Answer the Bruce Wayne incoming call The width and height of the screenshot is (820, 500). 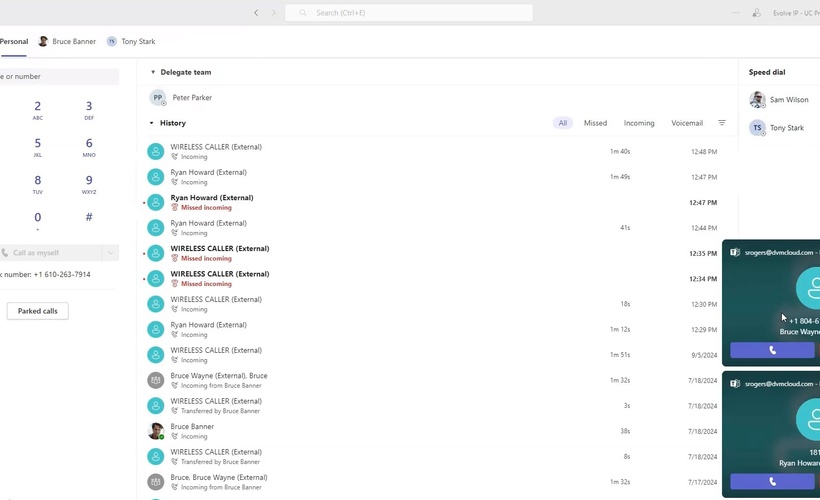772,350
